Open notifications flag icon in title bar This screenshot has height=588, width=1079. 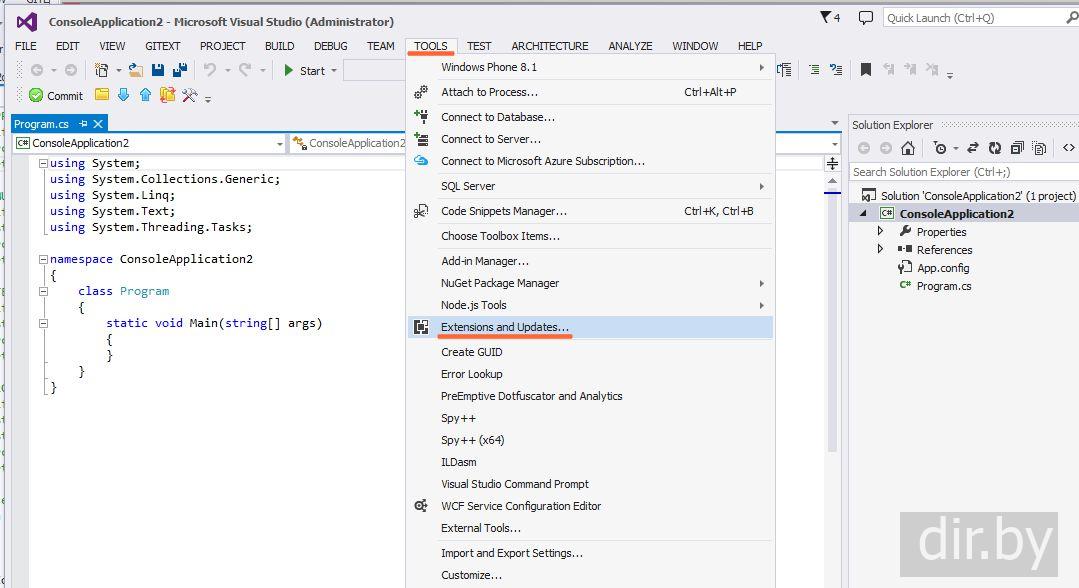(x=825, y=17)
